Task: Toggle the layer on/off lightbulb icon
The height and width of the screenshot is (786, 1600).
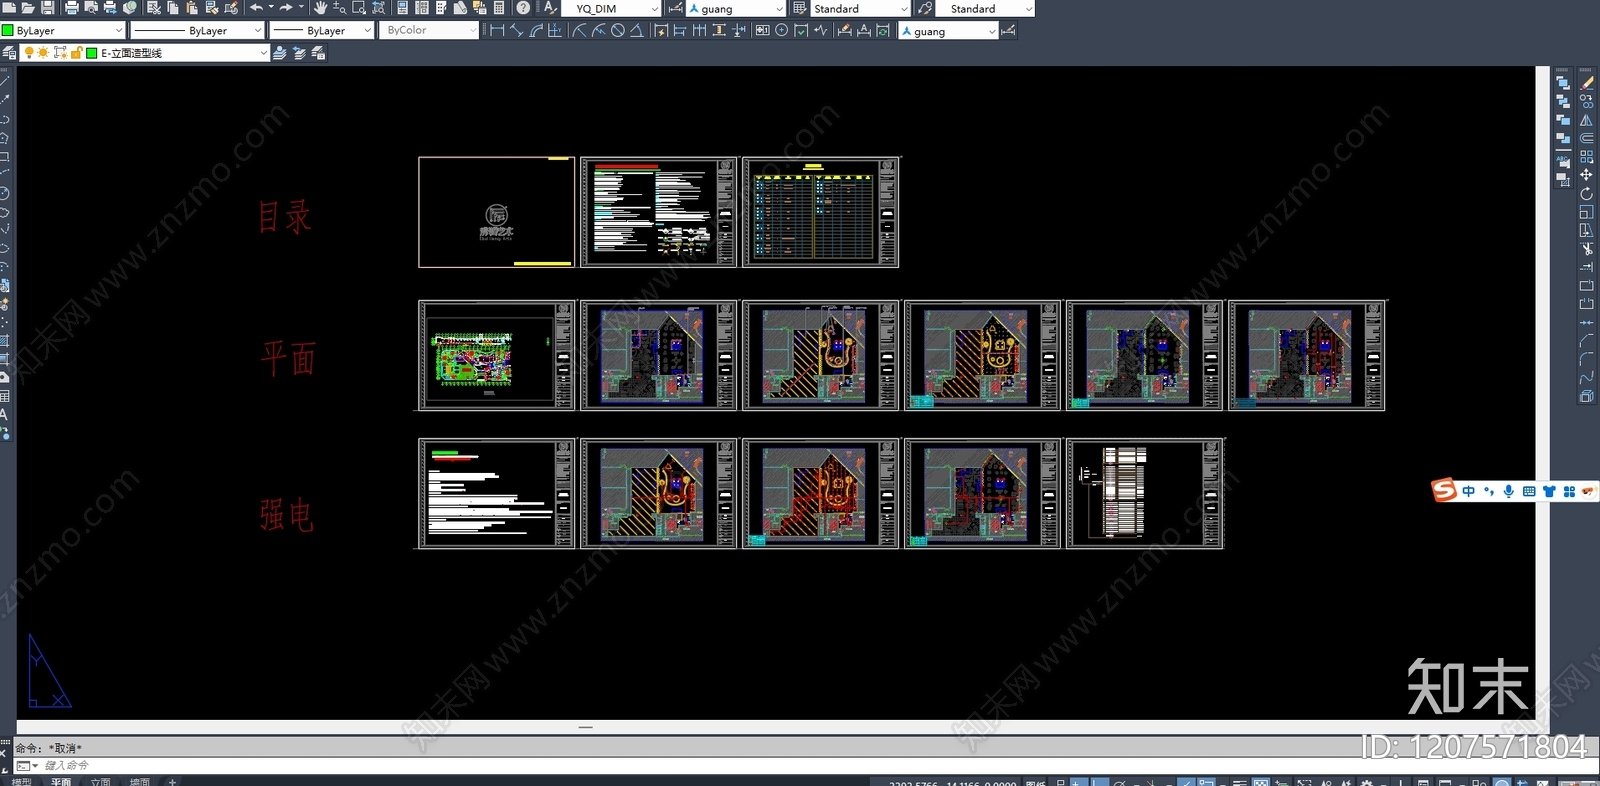Action: click(29, 53)
